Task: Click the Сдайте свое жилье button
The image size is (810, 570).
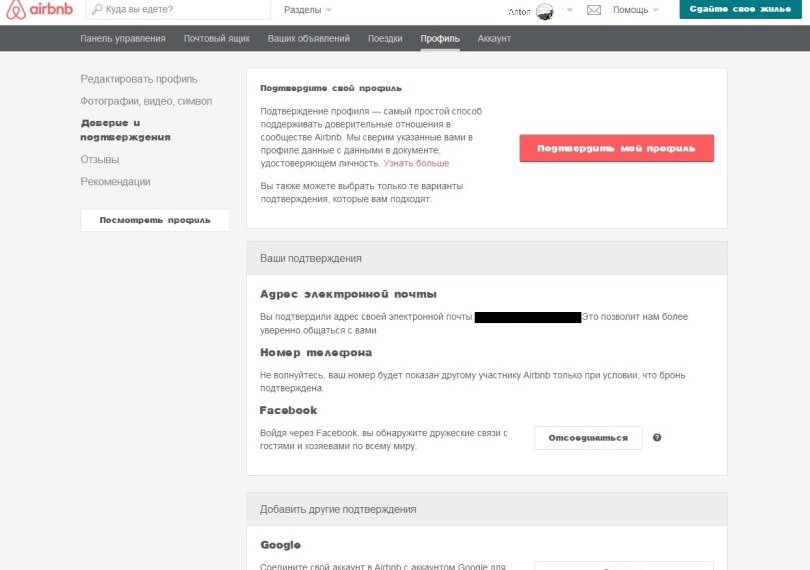Action: pyautogui.click(x=740, y=9)
